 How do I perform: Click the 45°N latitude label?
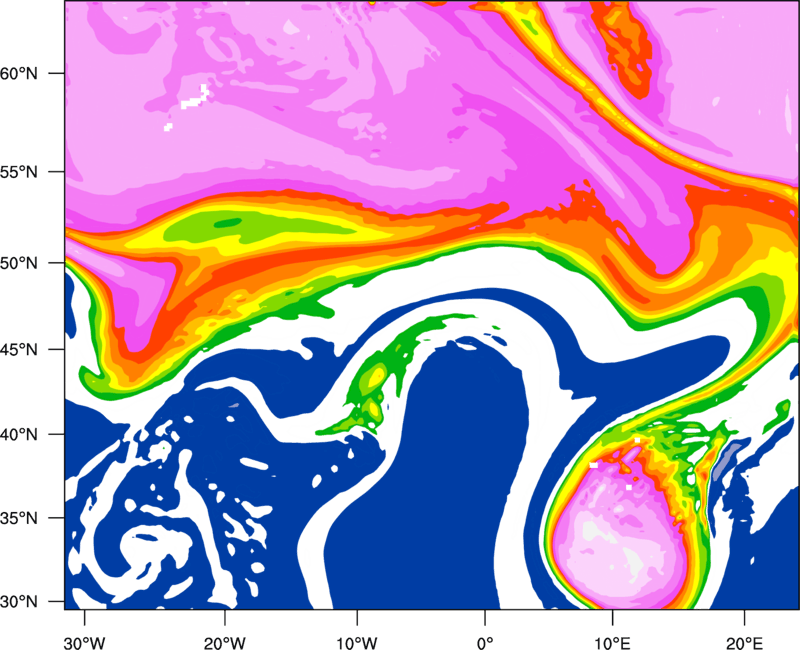pyautogui.click(x=19, y=350)
